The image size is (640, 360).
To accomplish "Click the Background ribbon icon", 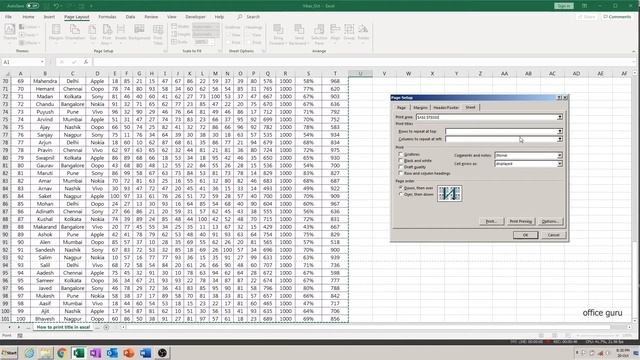I will (x=139, y=33).
